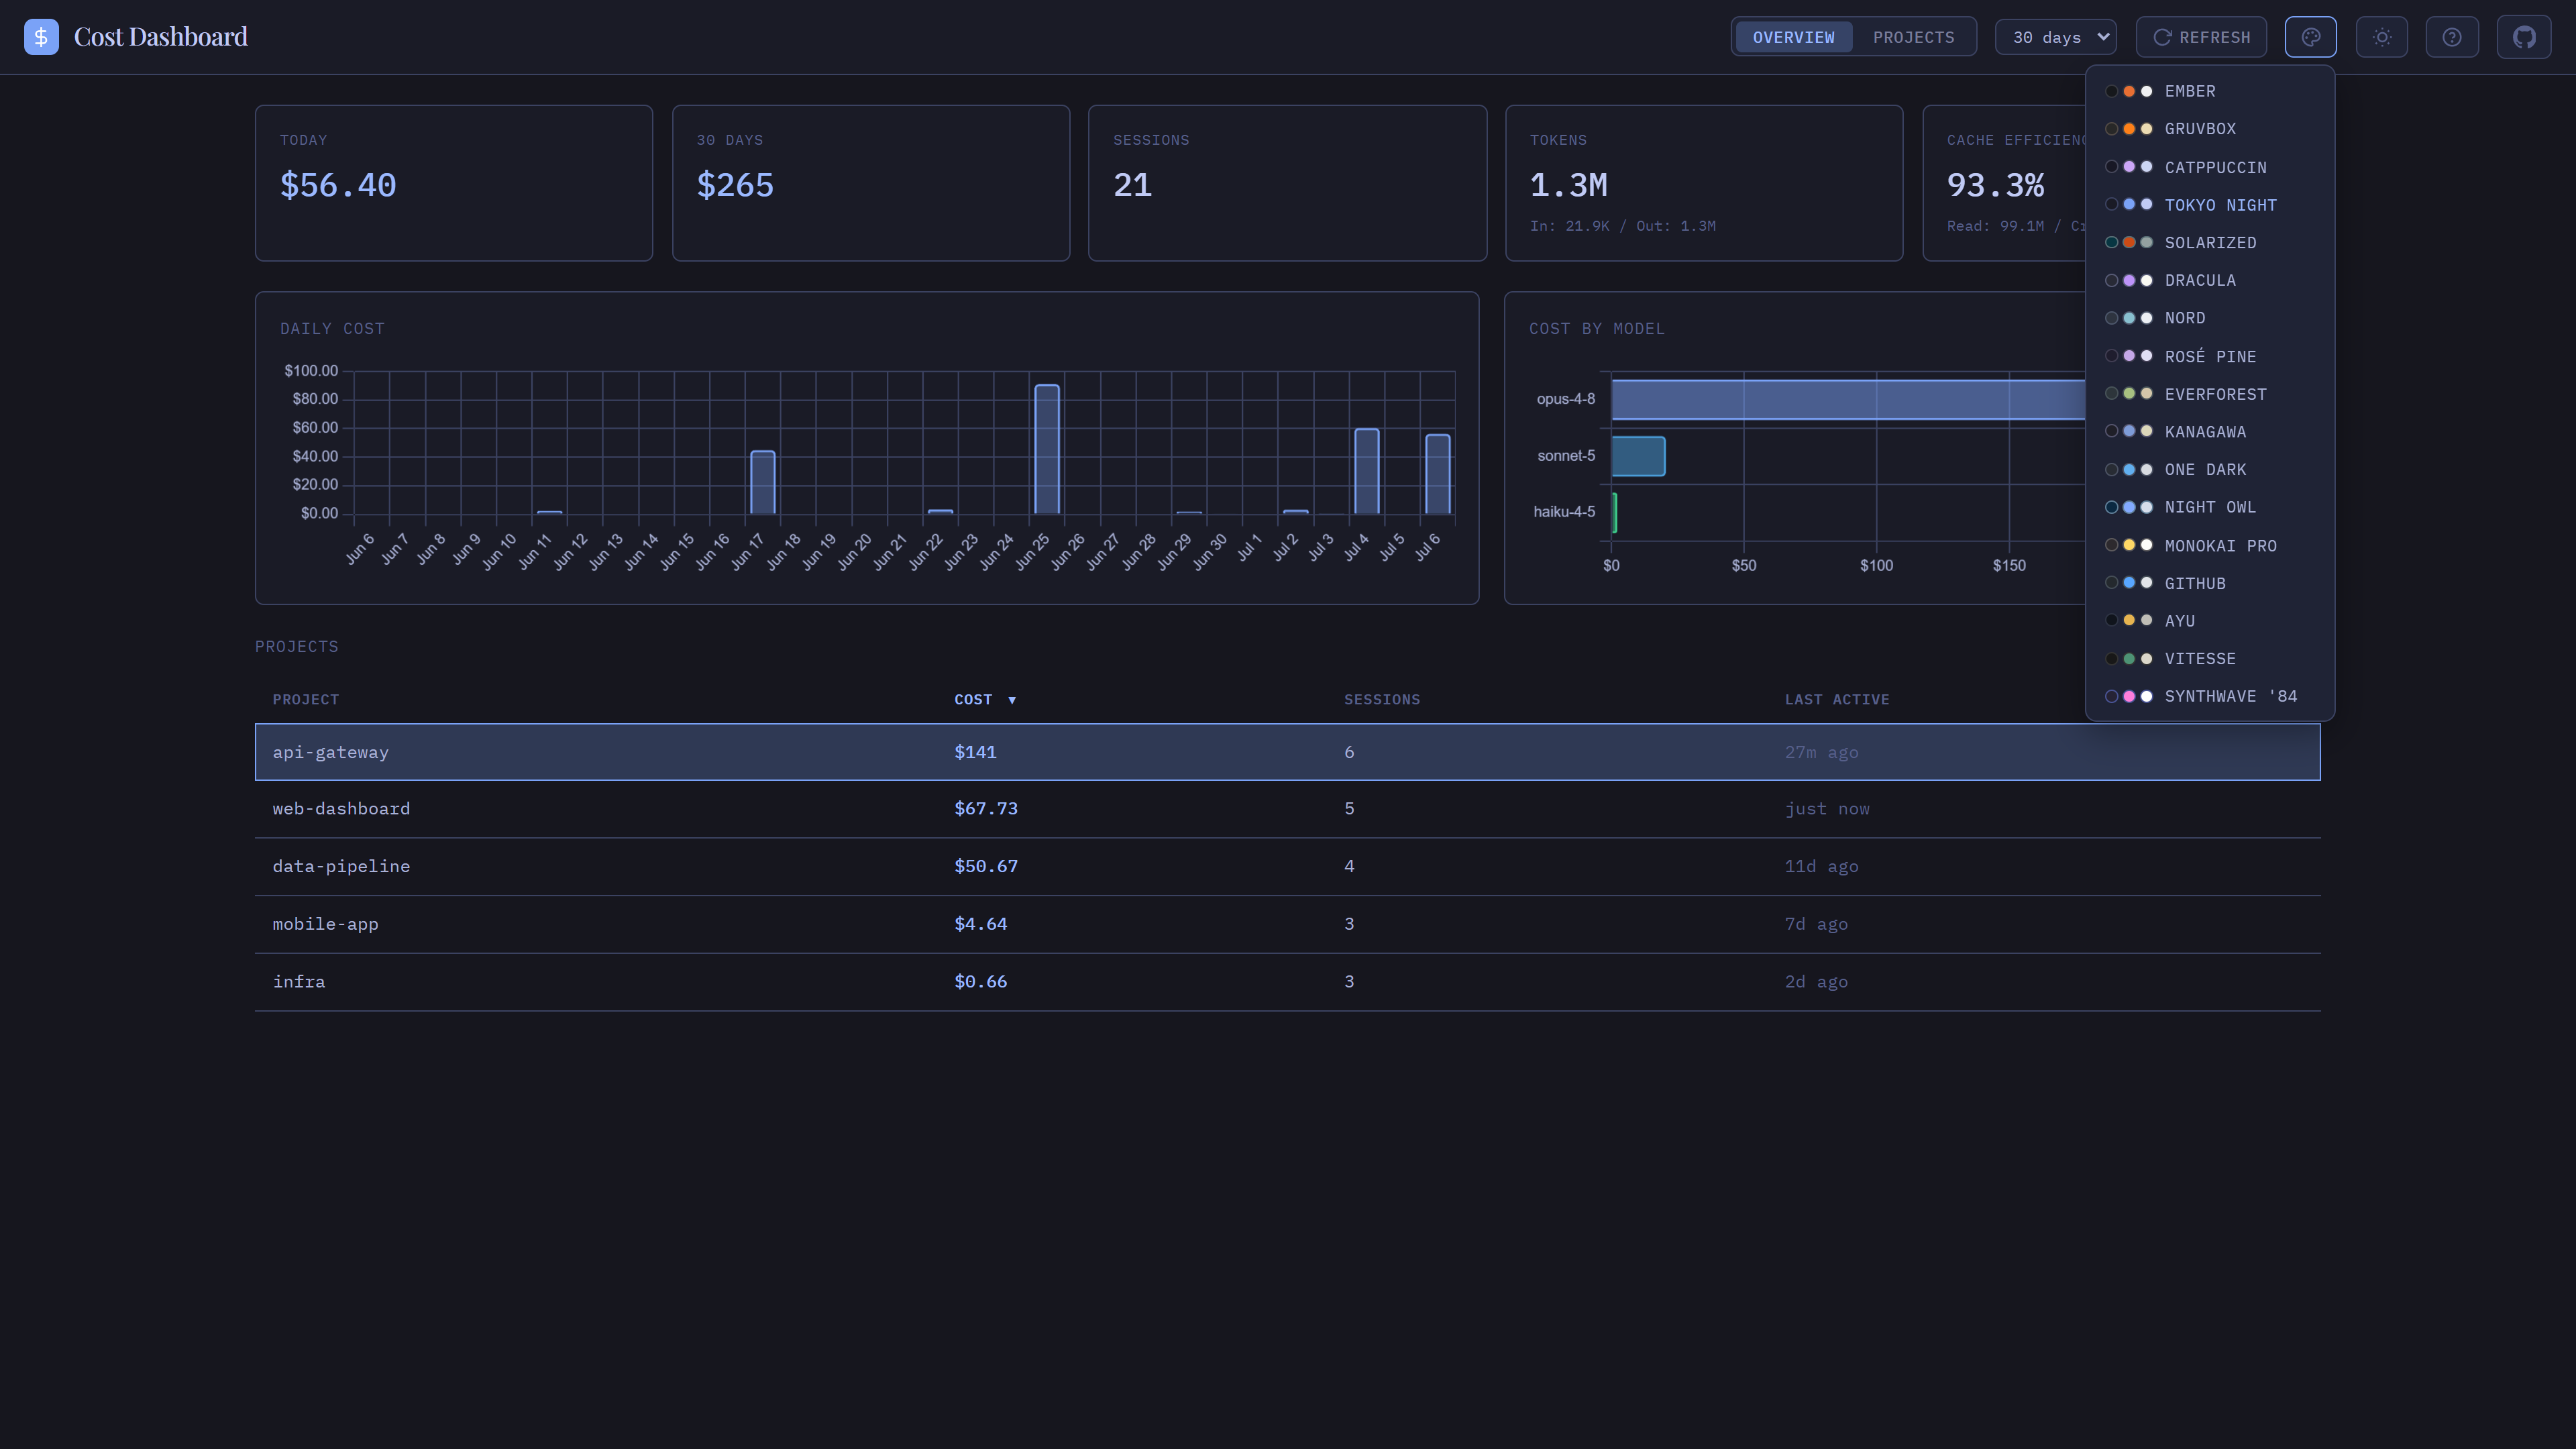The height and width of the screenshot is (1449, 2576).
Task: Select the Dracula theme
Action: click(2210, 280)
